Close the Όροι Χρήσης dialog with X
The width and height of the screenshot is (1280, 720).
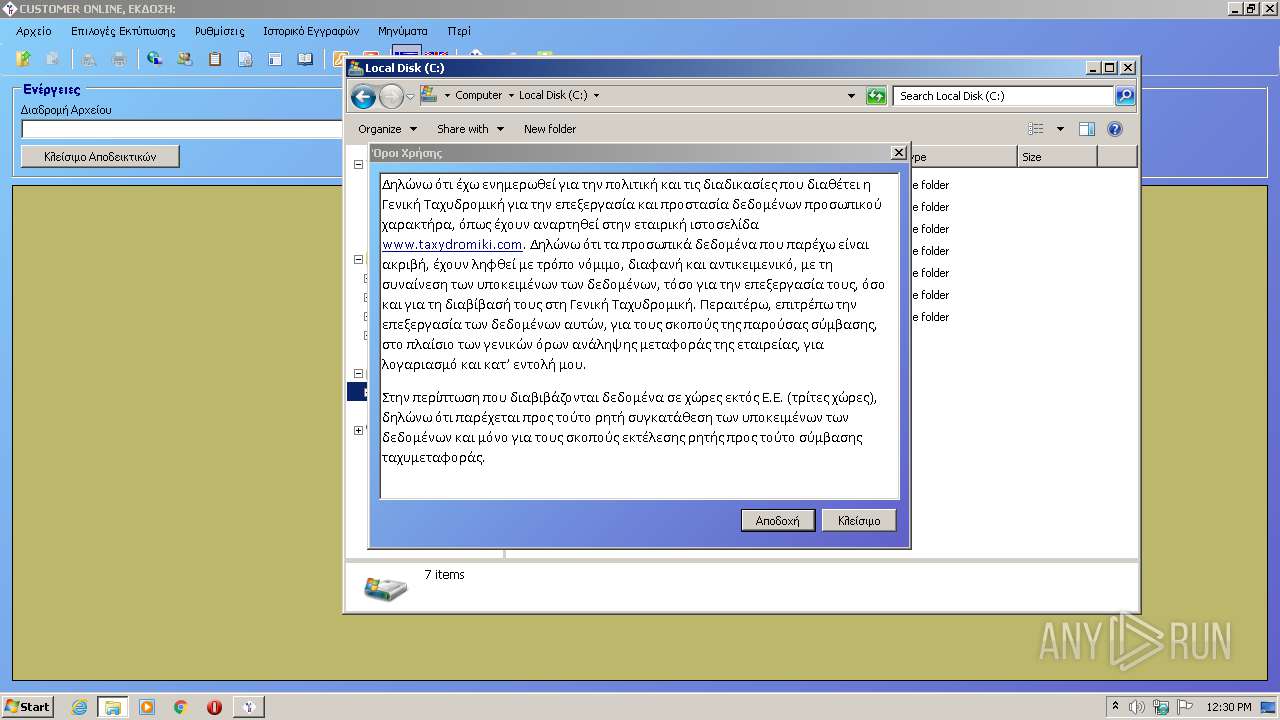[898, 153]
